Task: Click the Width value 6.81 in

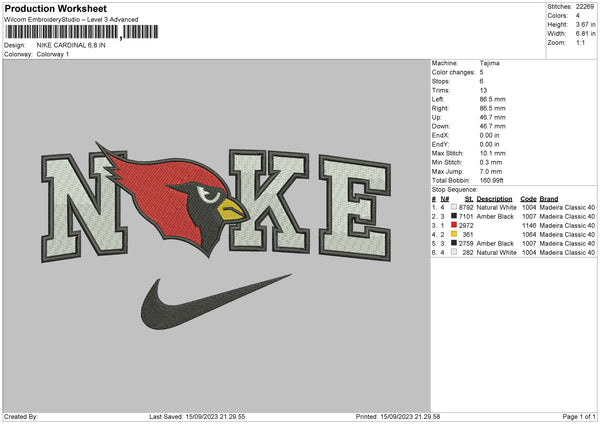Action: coord(585,34)
